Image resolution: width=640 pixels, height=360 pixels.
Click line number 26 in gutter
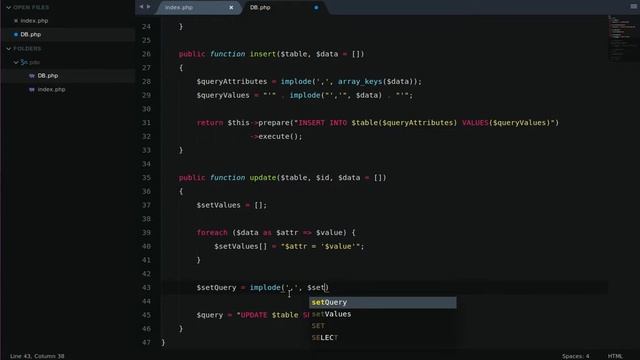click(146, 54)
